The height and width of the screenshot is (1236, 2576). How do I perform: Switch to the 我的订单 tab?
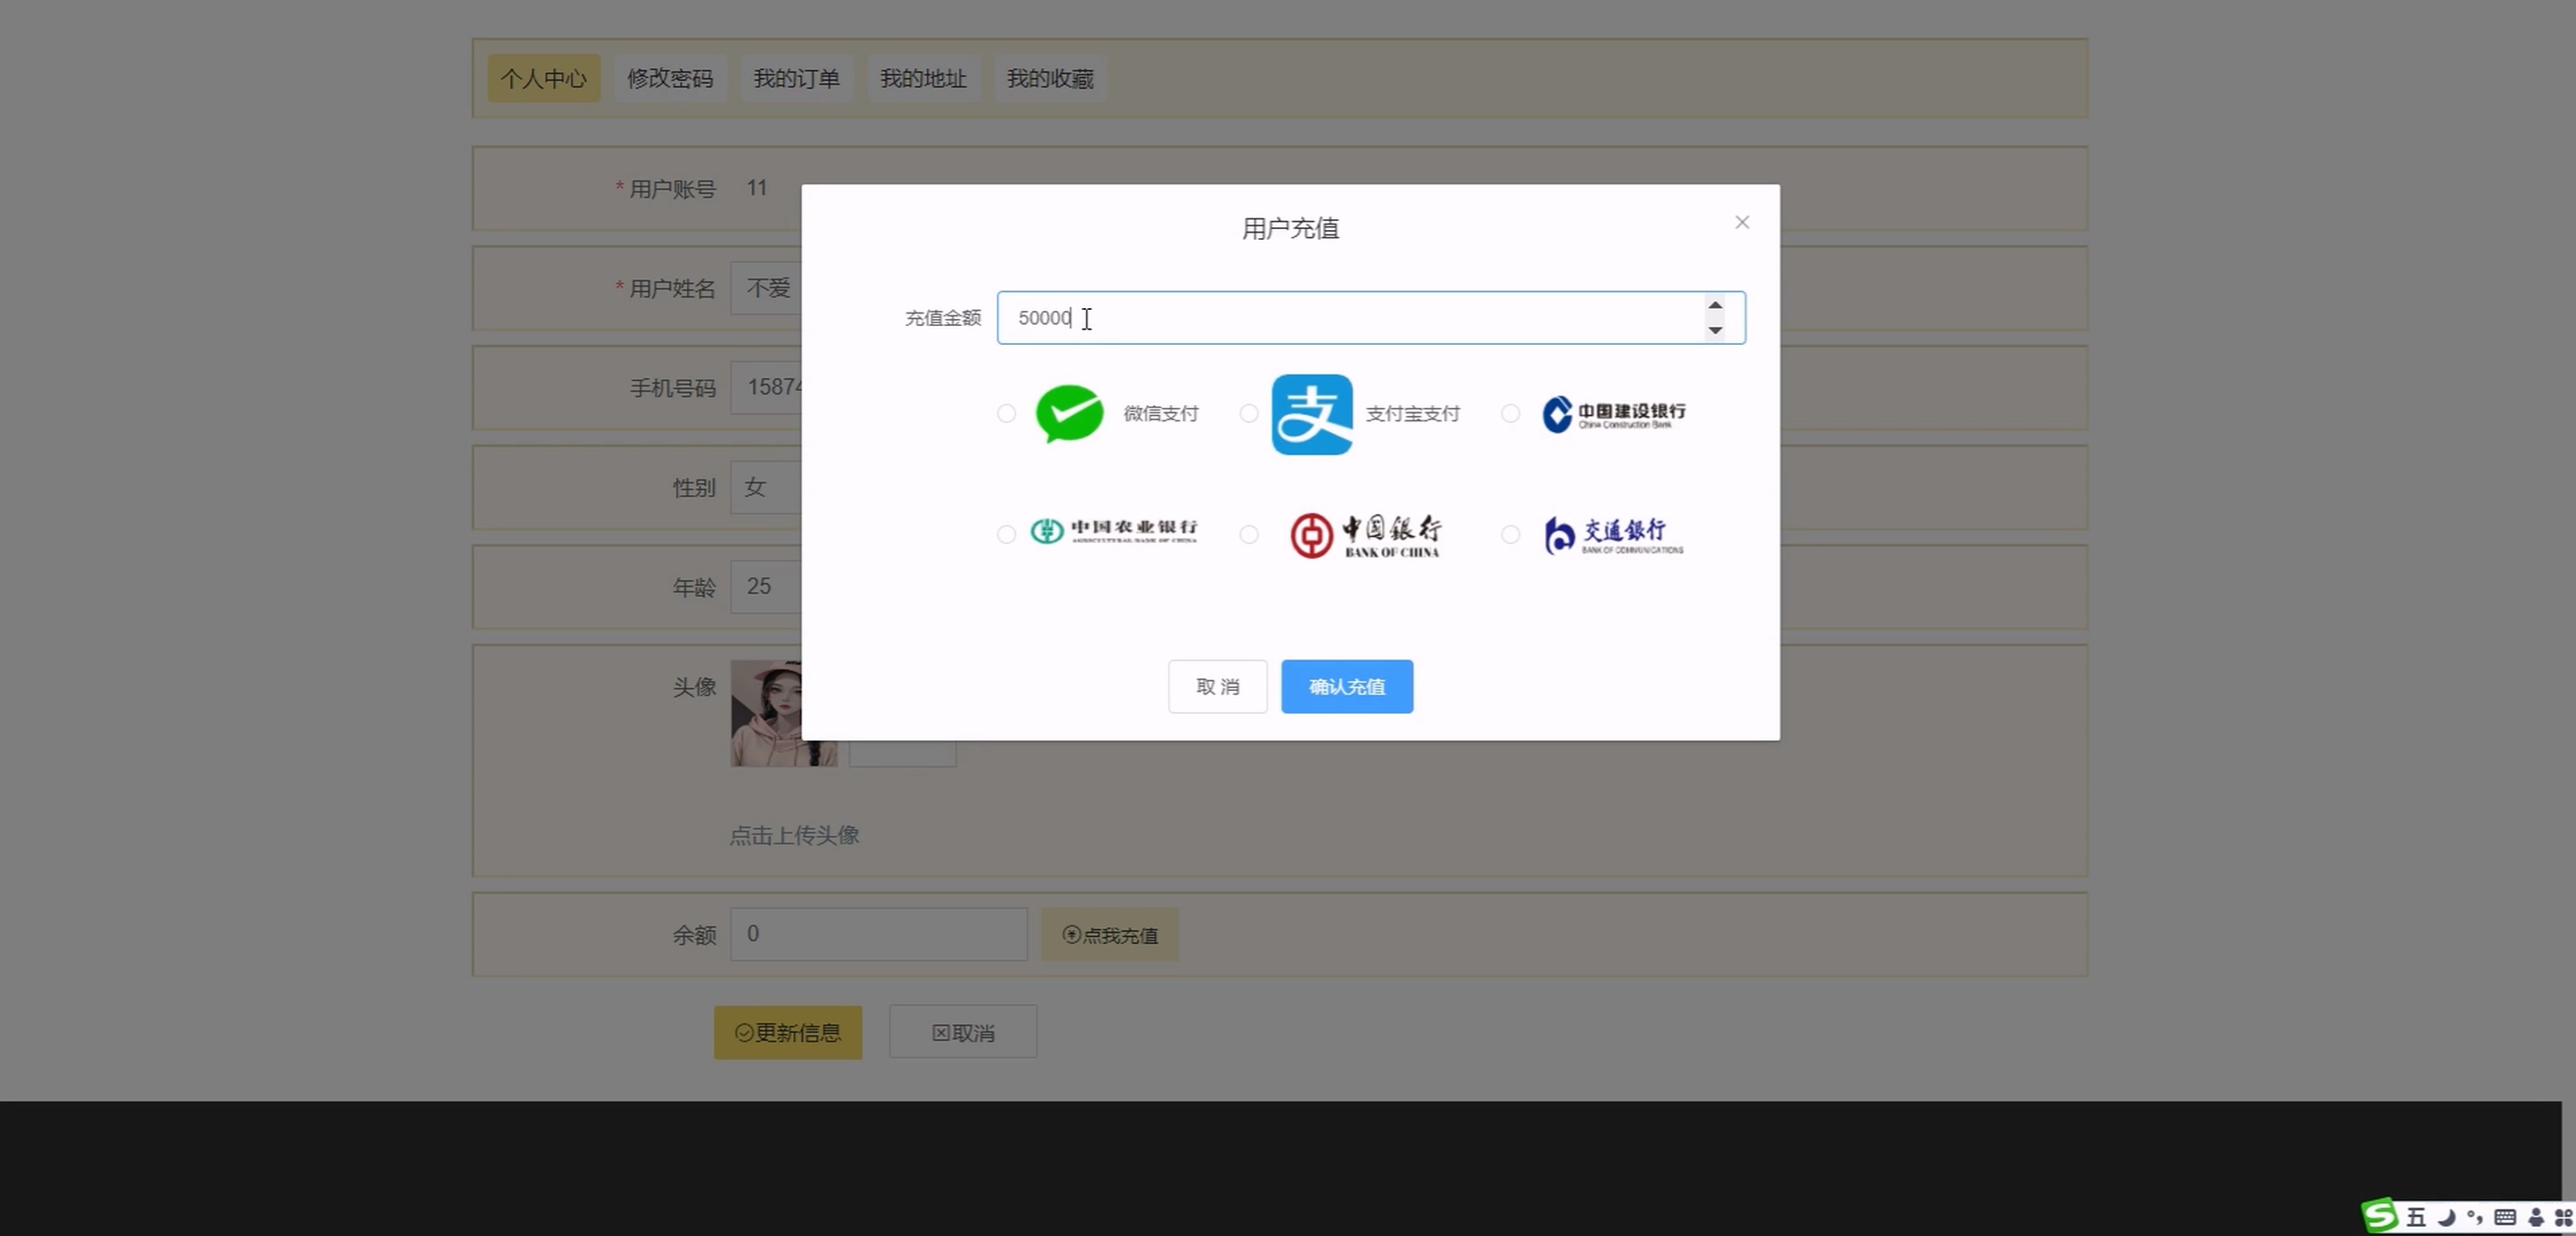coord(796,78)
